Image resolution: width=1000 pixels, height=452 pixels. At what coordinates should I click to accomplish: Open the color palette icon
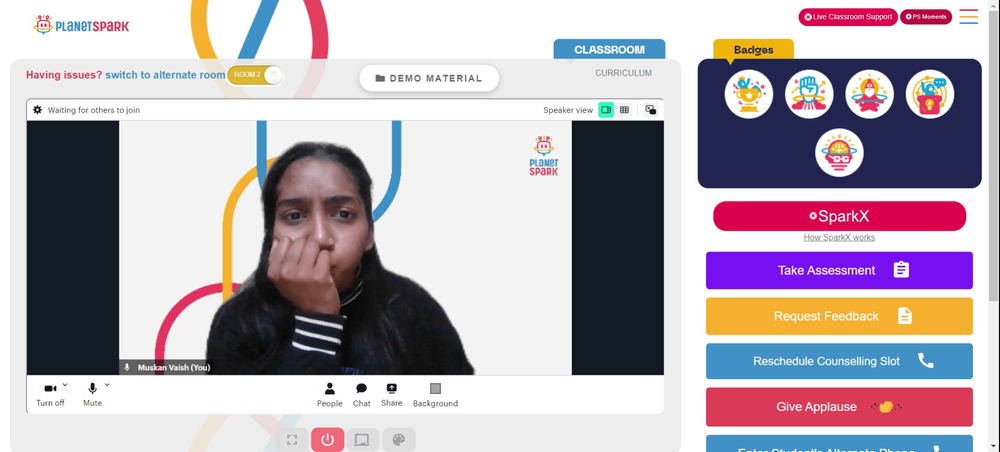399,440
